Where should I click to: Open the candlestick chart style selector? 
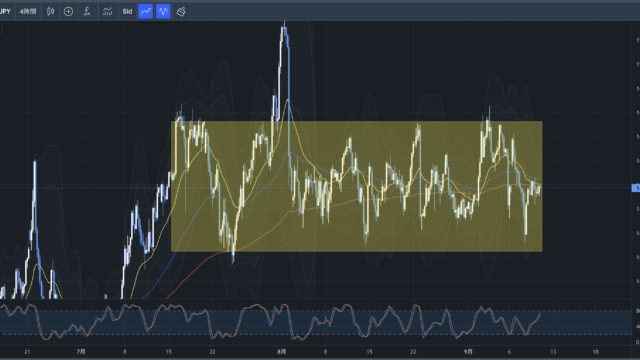click(x=51, y=11)
